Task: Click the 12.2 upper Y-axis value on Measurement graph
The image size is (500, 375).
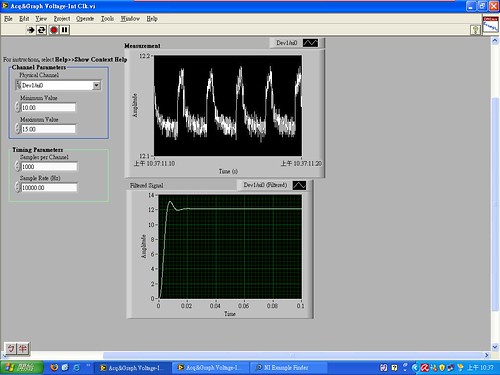Action: (x=144, y=56)
